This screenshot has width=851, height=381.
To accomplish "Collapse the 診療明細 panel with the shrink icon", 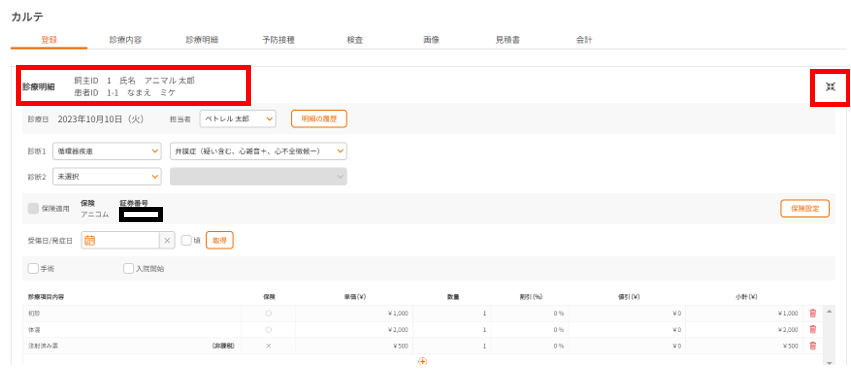I will click(830, 87).
